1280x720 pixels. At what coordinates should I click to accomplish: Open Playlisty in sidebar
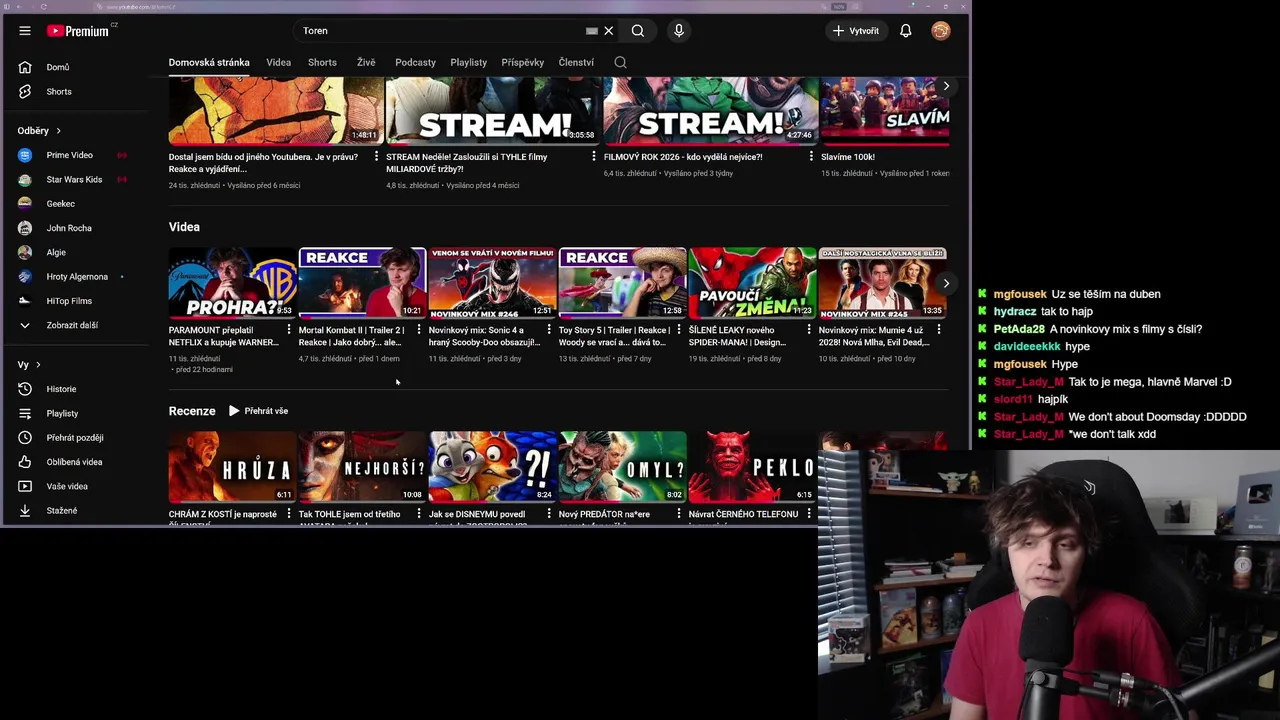(x=62, y=413)
